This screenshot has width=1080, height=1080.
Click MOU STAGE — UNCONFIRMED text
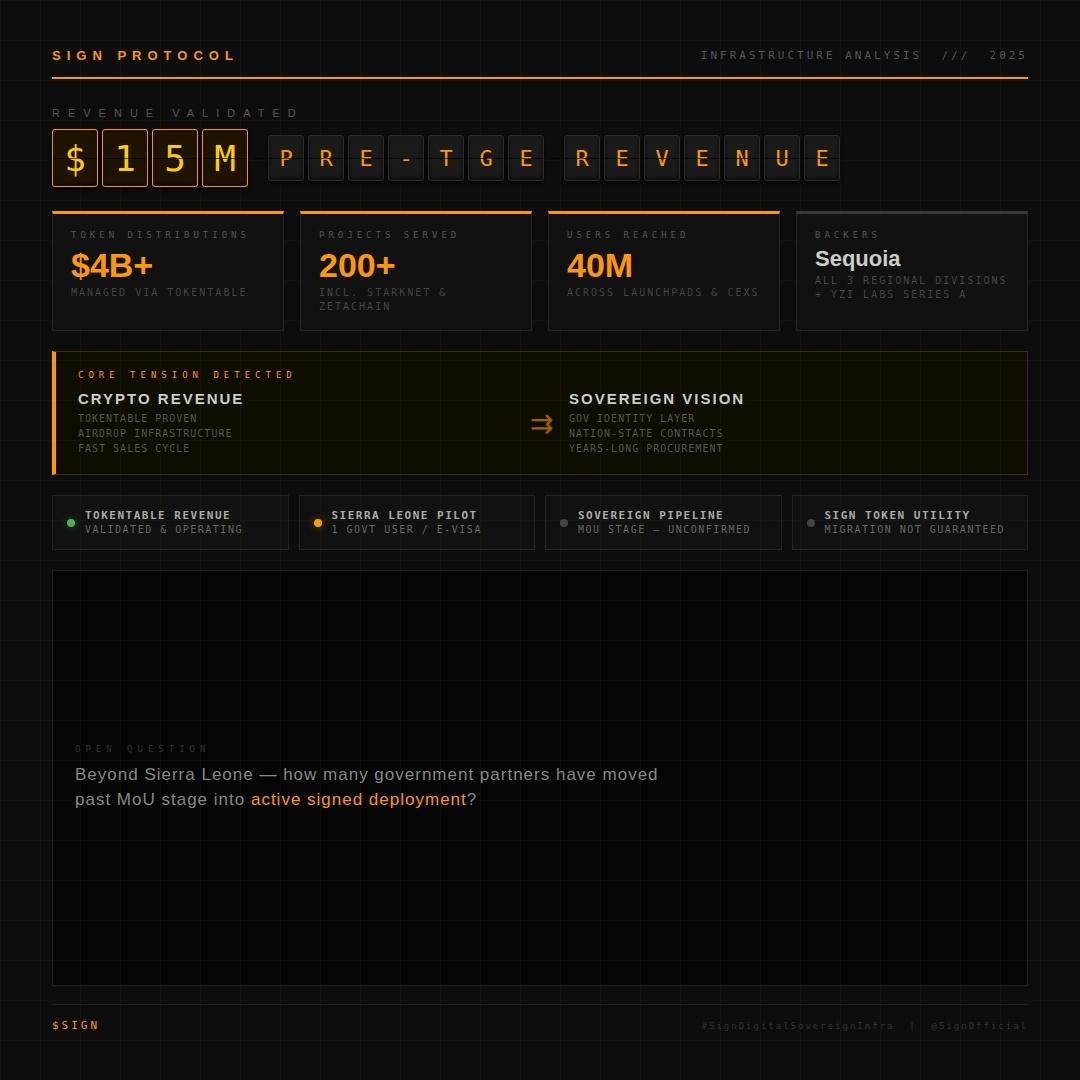tap(664, 529)
